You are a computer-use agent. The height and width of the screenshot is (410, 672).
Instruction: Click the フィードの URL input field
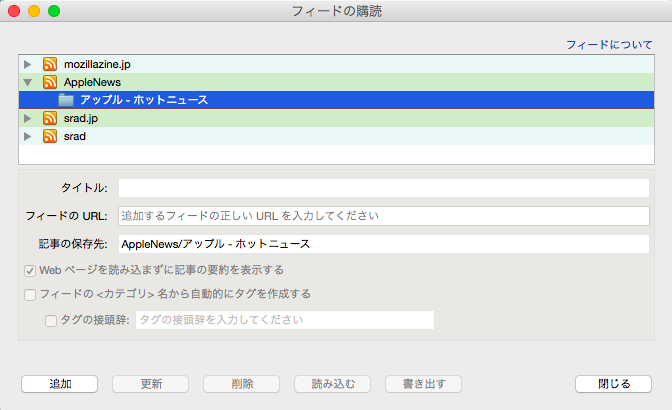click(x=384, y=216)
